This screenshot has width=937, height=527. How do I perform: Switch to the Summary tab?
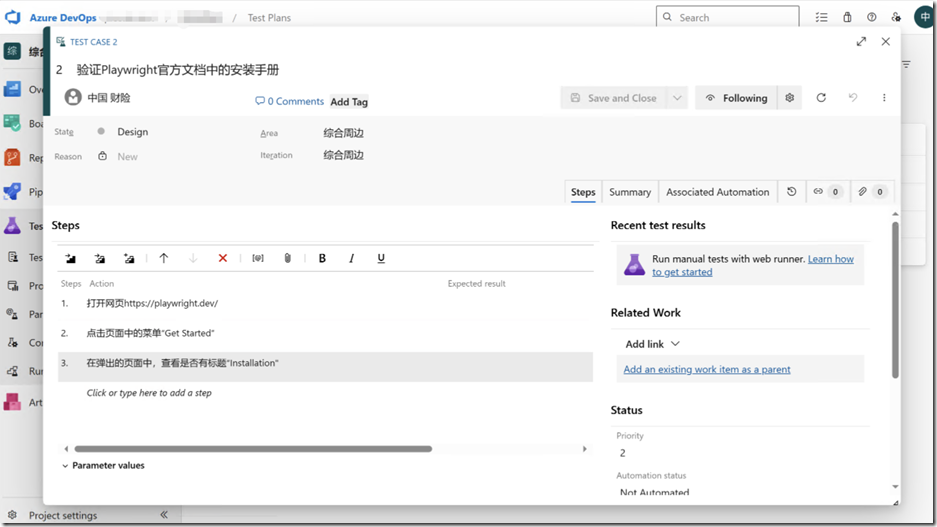point(630,192)
